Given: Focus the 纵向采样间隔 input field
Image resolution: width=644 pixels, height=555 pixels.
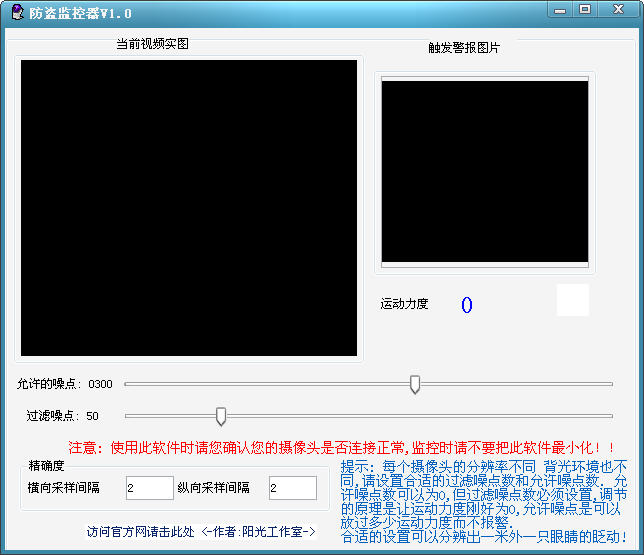Looking at the screenshot, I should pyautogui.click(x=293, y=488).
